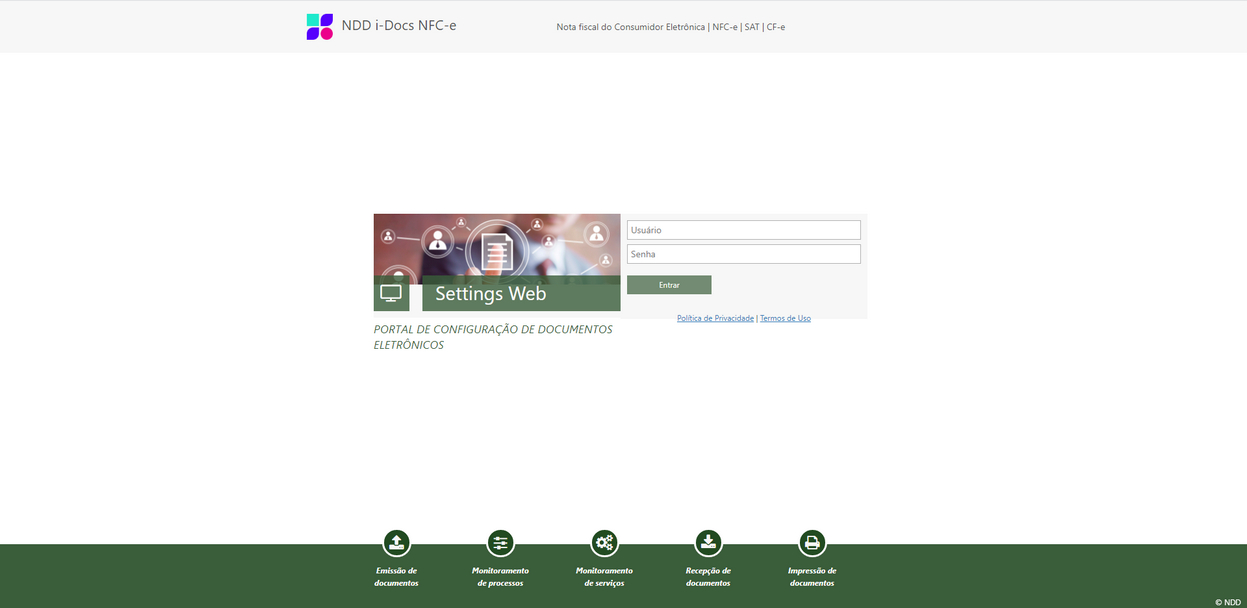Open the Política de Privacidade link
This screenshot has height=608, width=1247.
coord(714,317)
